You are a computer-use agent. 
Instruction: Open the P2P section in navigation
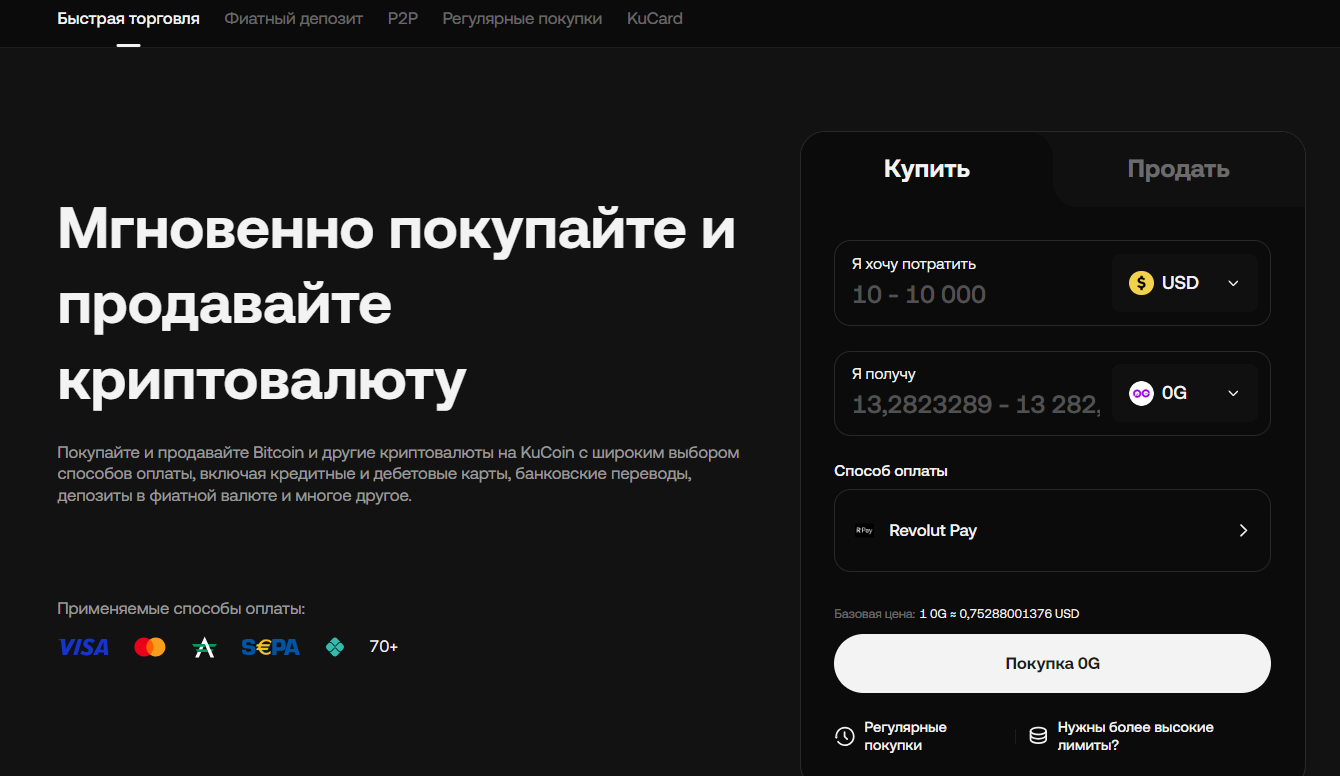click(403, 17)
